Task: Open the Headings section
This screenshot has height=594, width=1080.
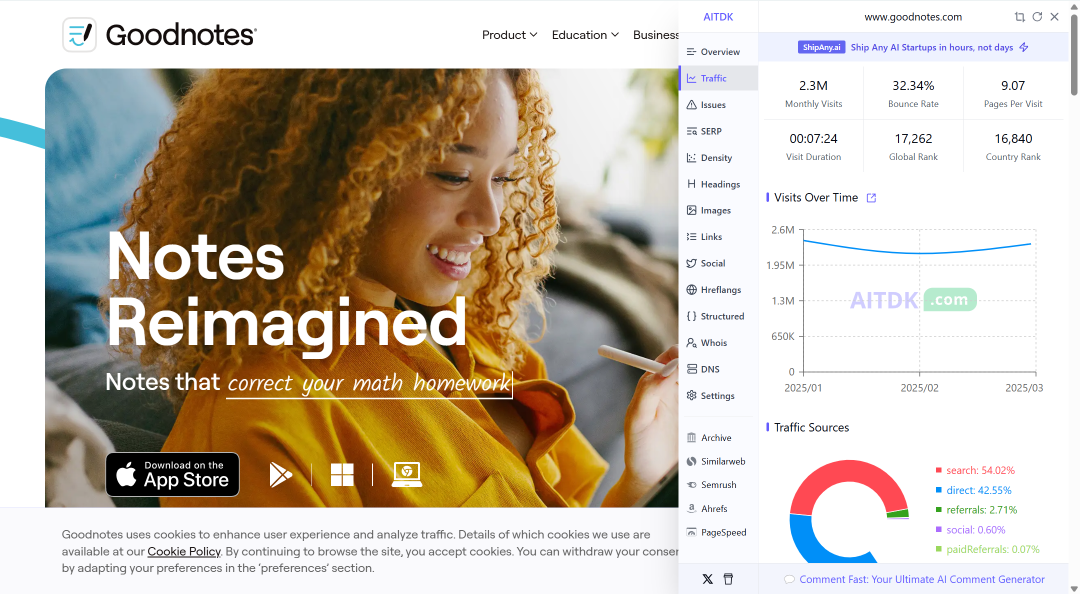Action: (718, 184)
